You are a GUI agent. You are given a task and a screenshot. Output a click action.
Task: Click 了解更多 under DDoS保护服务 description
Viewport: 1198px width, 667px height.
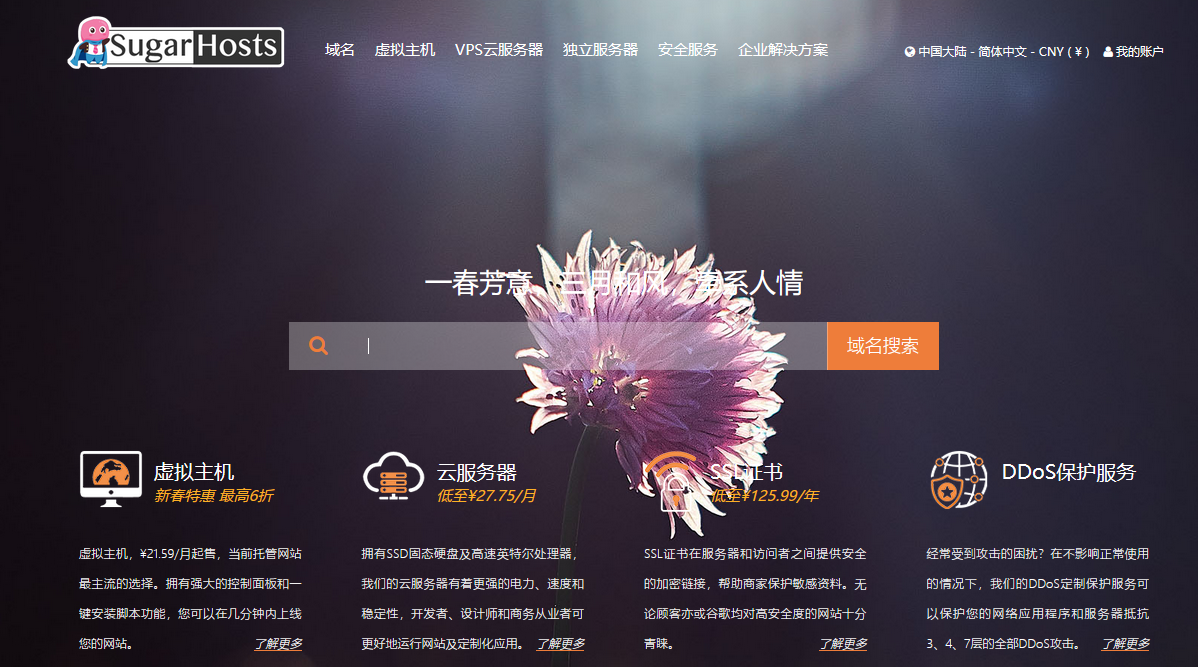point(1126,644)
